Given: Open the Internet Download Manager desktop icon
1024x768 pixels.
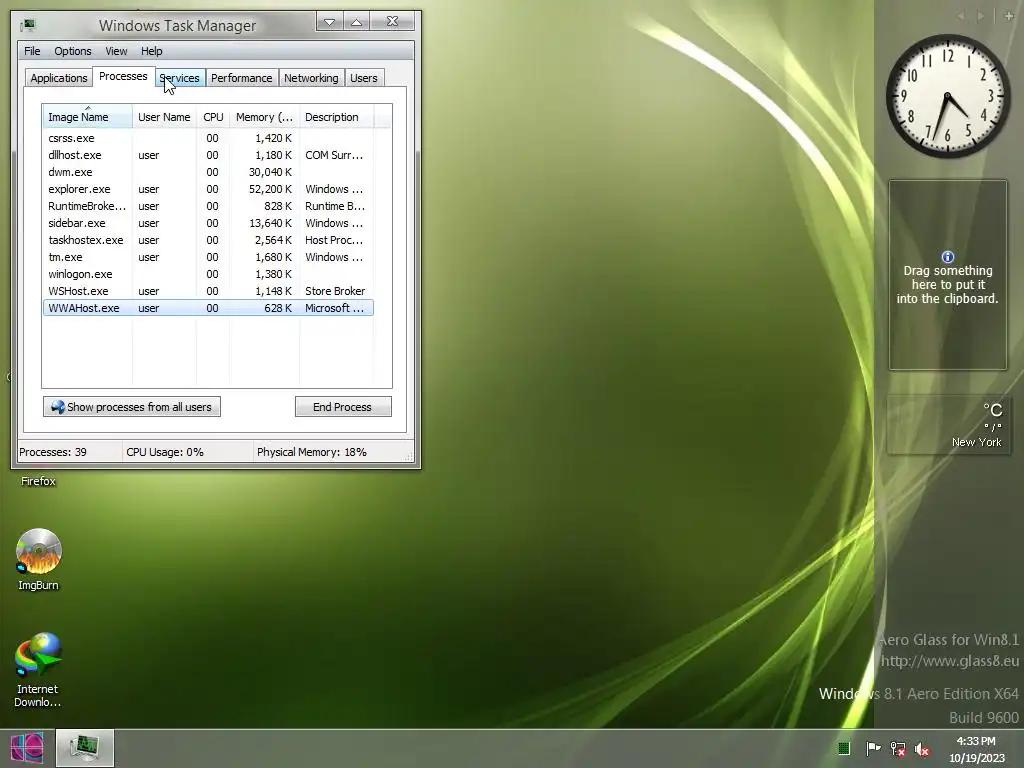Looking at the screenshot, I should point(38,670).
